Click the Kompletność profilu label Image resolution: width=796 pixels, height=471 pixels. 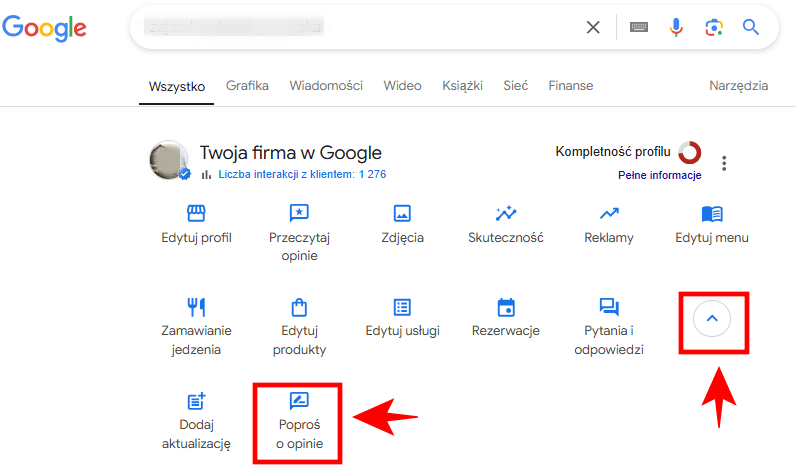click(x=613, y=151)
